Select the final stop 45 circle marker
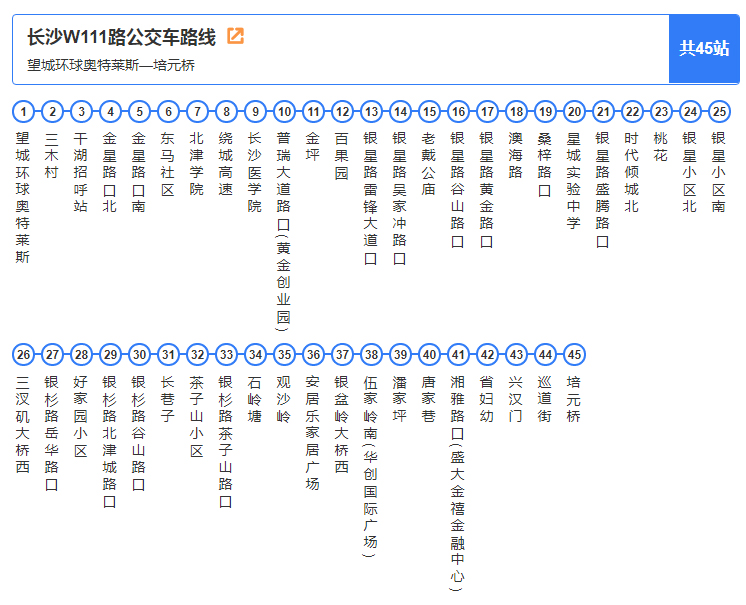This screenshot has height=605, width=746. pos(574,354)
